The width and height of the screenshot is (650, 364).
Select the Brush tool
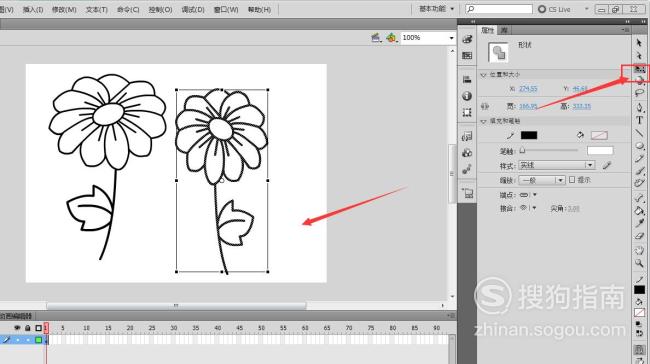click(639, 171)
